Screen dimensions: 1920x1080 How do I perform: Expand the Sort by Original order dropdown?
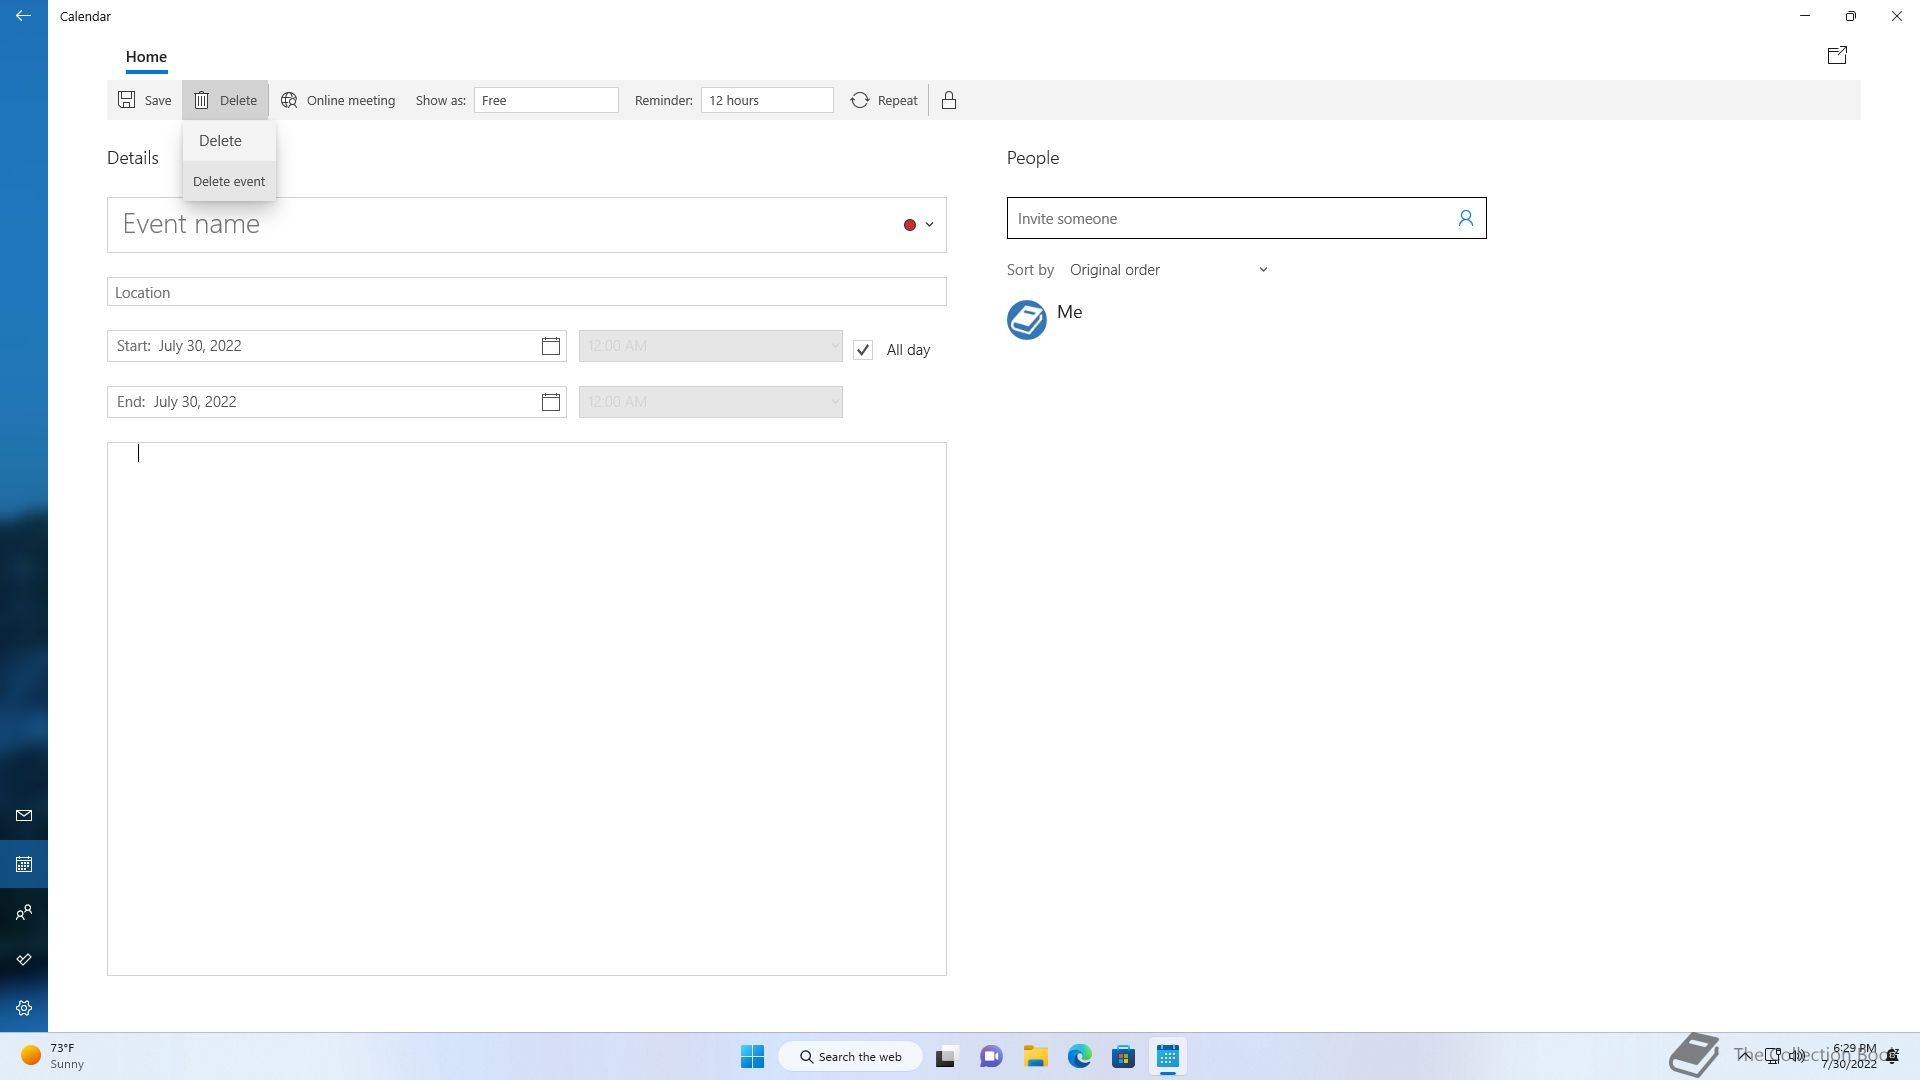coord(1168,270)
